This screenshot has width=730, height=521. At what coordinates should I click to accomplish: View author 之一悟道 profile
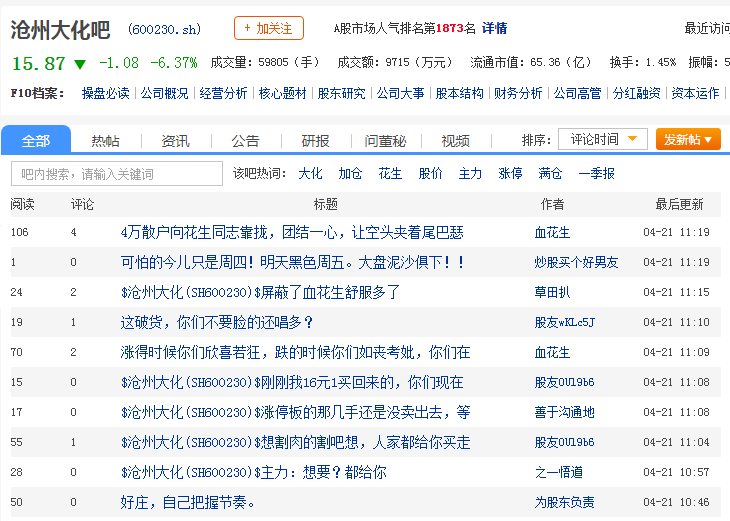559,472
